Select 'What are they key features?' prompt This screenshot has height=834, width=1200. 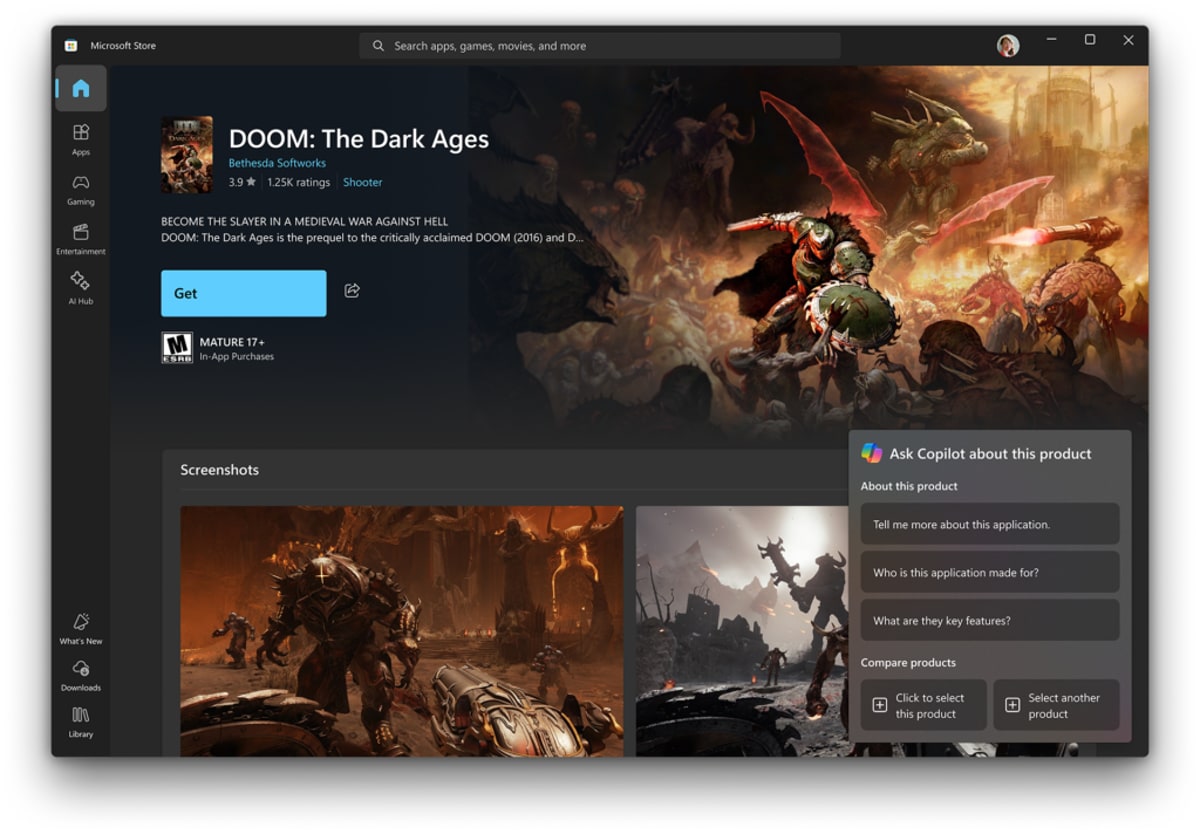point(989,620)
